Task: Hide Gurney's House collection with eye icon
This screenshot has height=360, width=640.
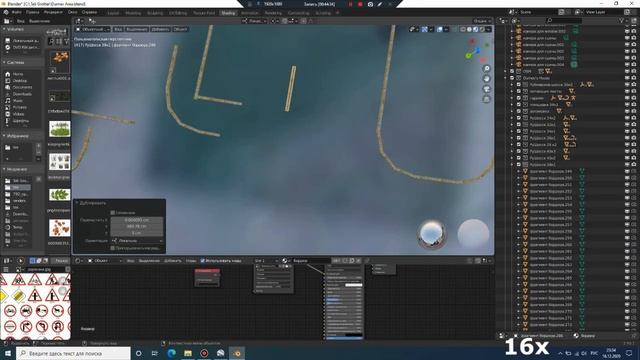Action: click(627, 78)
